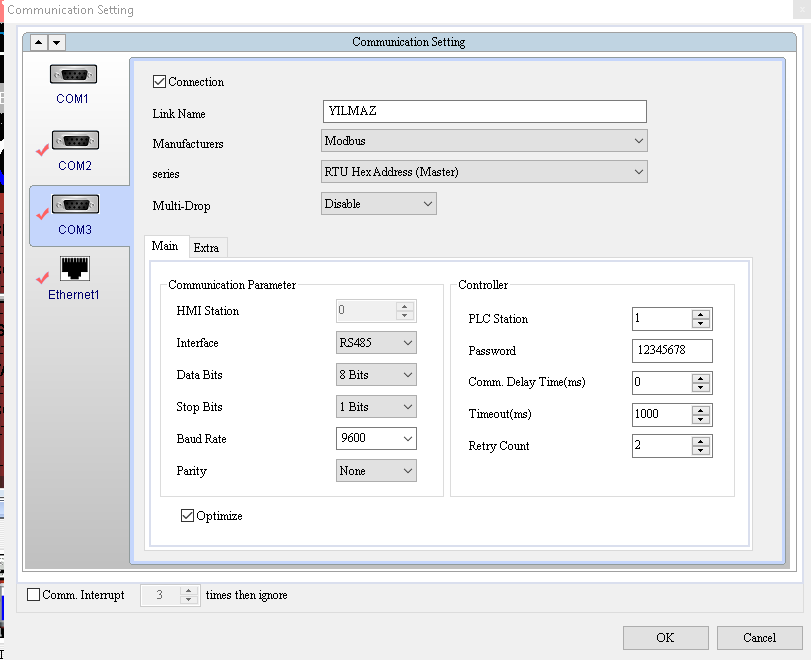811x660 pixels.
Task: Toggle the Connection checkbox
Action: [159, 82]
